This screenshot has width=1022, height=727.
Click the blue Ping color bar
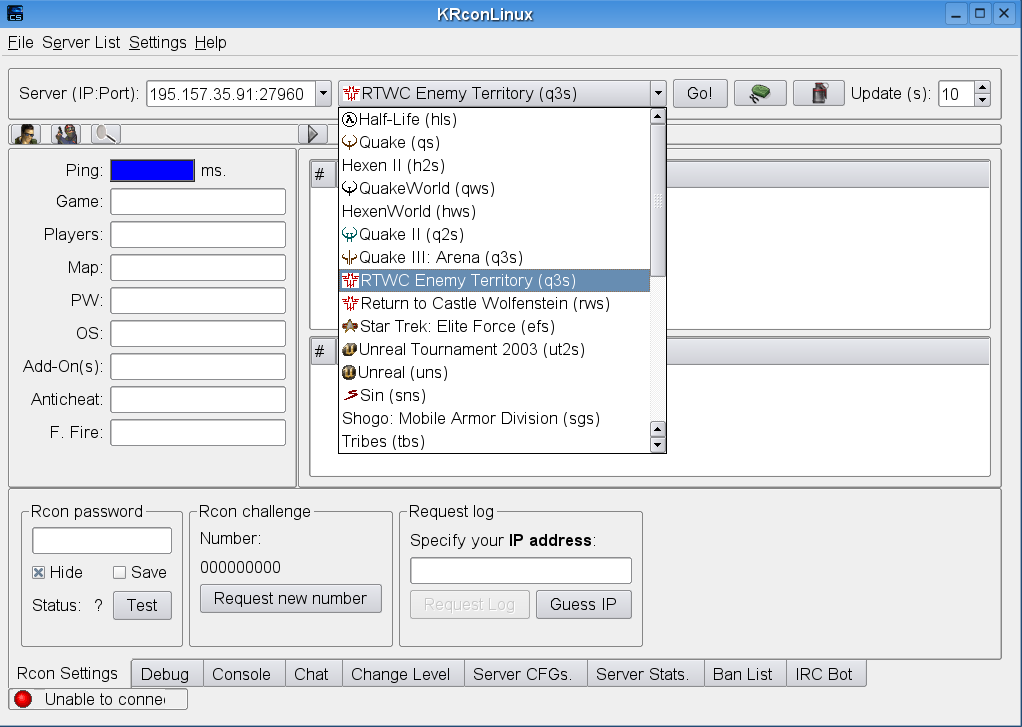click(153, 170)
